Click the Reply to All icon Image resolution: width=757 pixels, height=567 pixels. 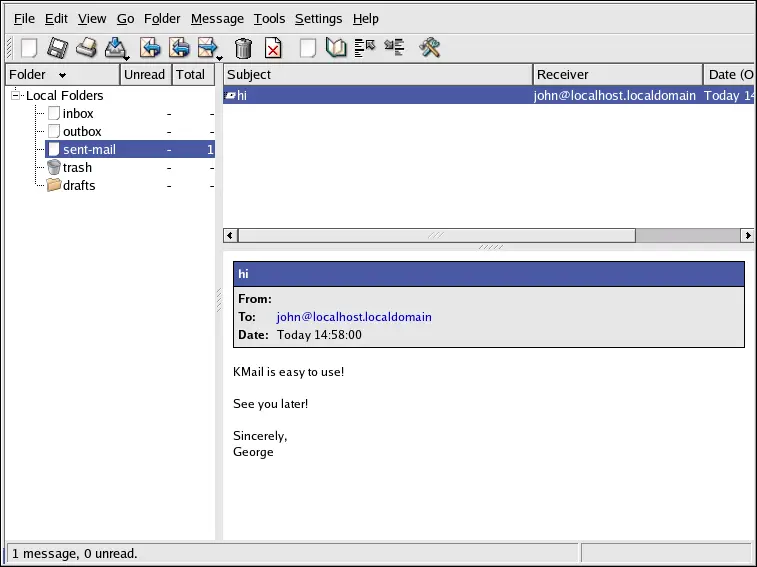coord(180,48)
